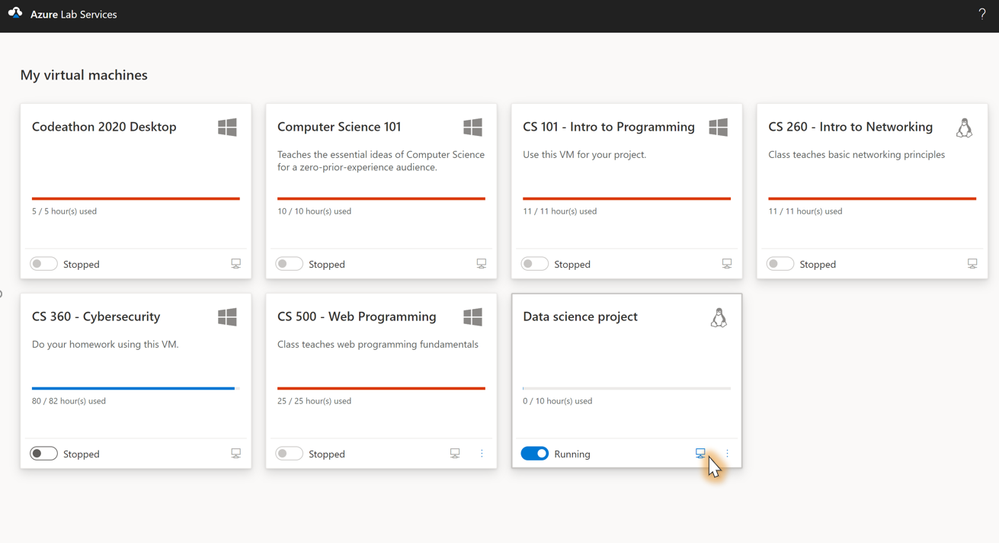999x543 pixels.
Task: Click red usage bar on Codeathon 2020 Desktop
Action: click(136, 198)
